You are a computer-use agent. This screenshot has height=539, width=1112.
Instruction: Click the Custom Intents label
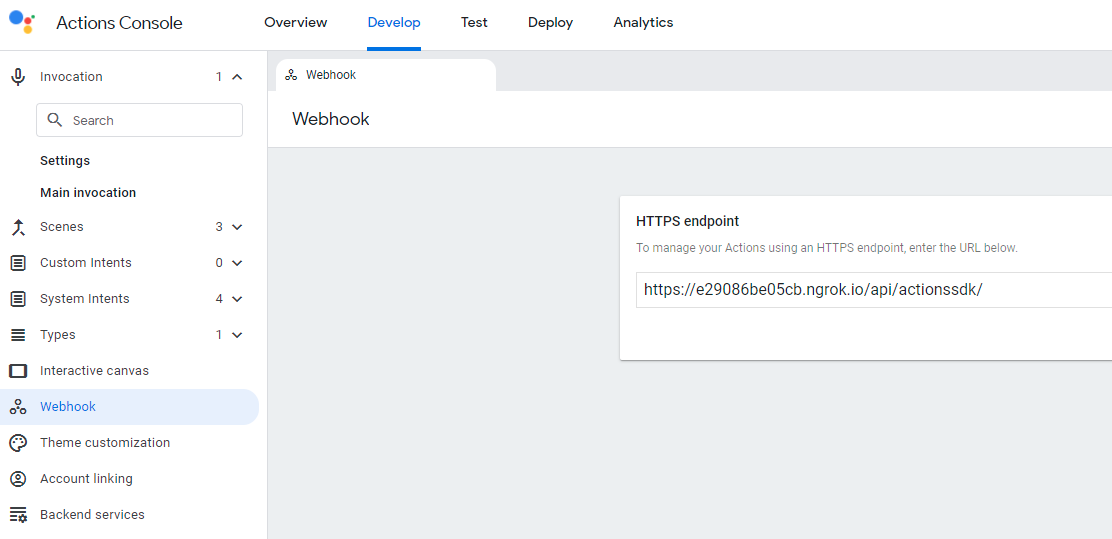86,263
